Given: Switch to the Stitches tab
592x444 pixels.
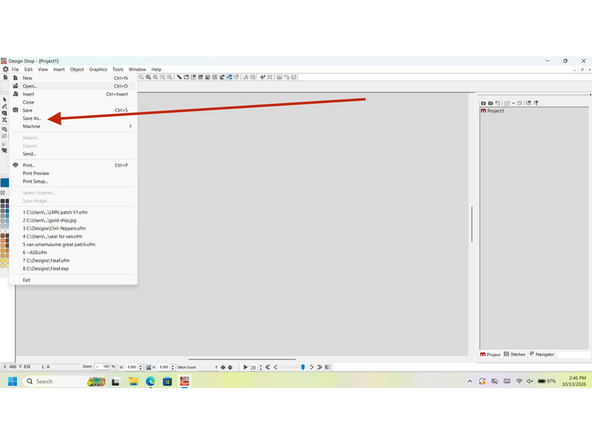Looking at the screenshot, I should pos(514,354).
